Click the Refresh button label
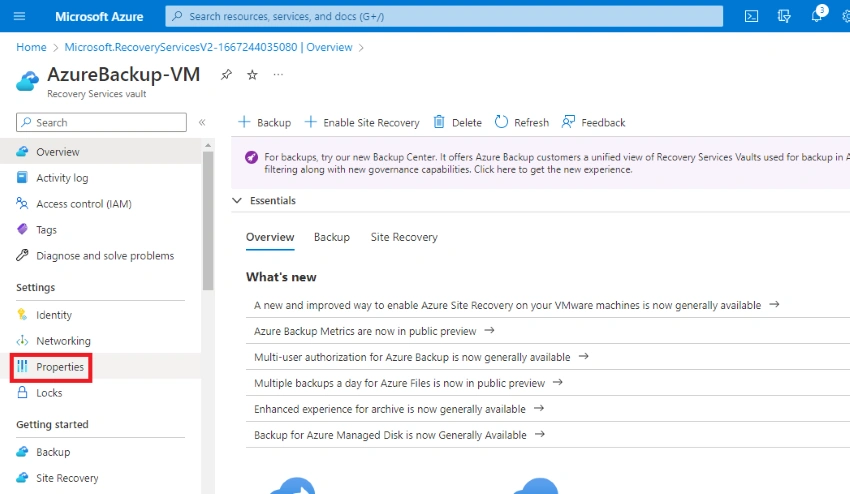Viewport: 850px width, 494px height. tap(531, 123)
